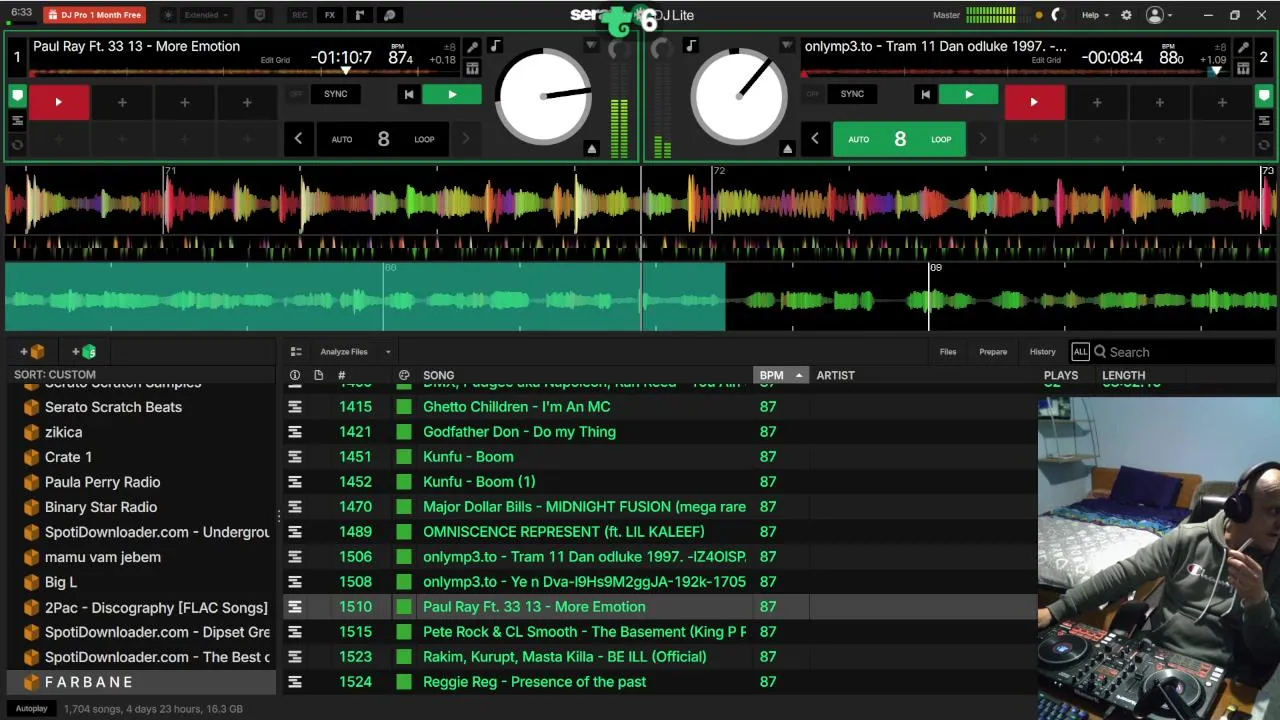Click Edit Grid on deck 1
Viewport: 1280px width, 720px height.
tap(275, 60)
